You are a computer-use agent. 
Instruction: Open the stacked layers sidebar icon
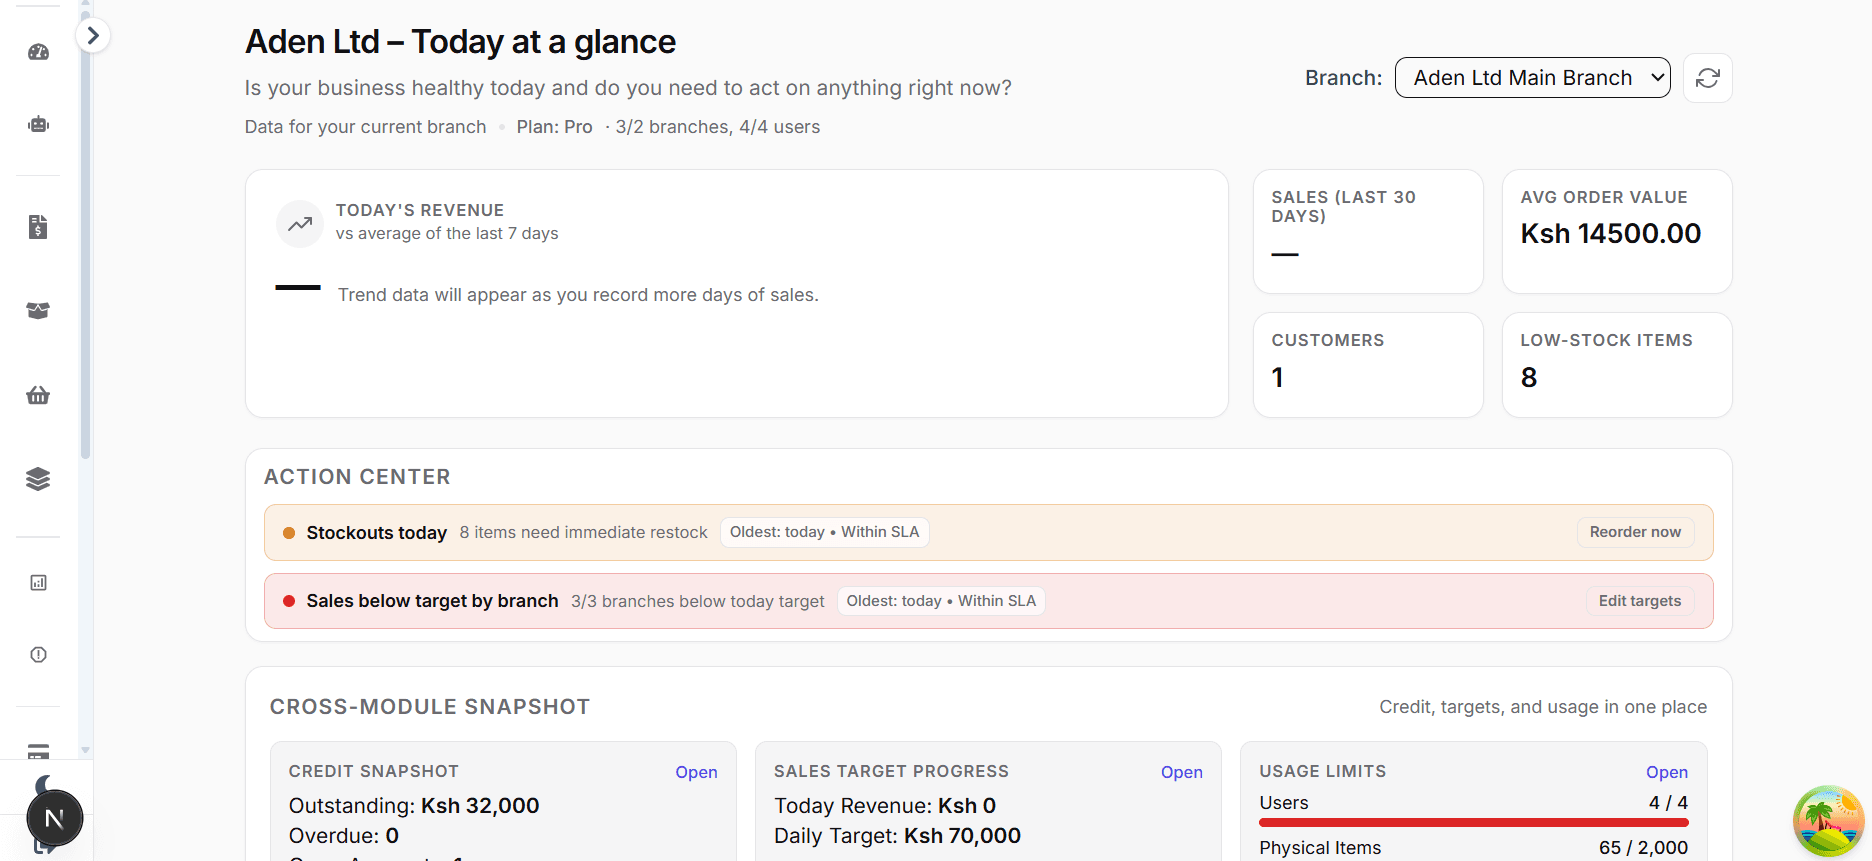pos(38,479)
